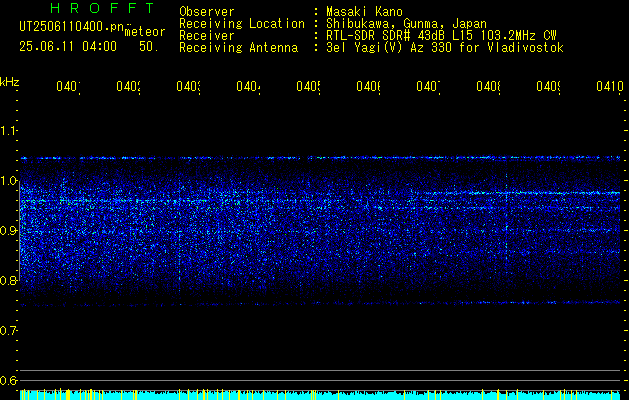Select the UT2506110400 file name text

(x=72, y=27)
